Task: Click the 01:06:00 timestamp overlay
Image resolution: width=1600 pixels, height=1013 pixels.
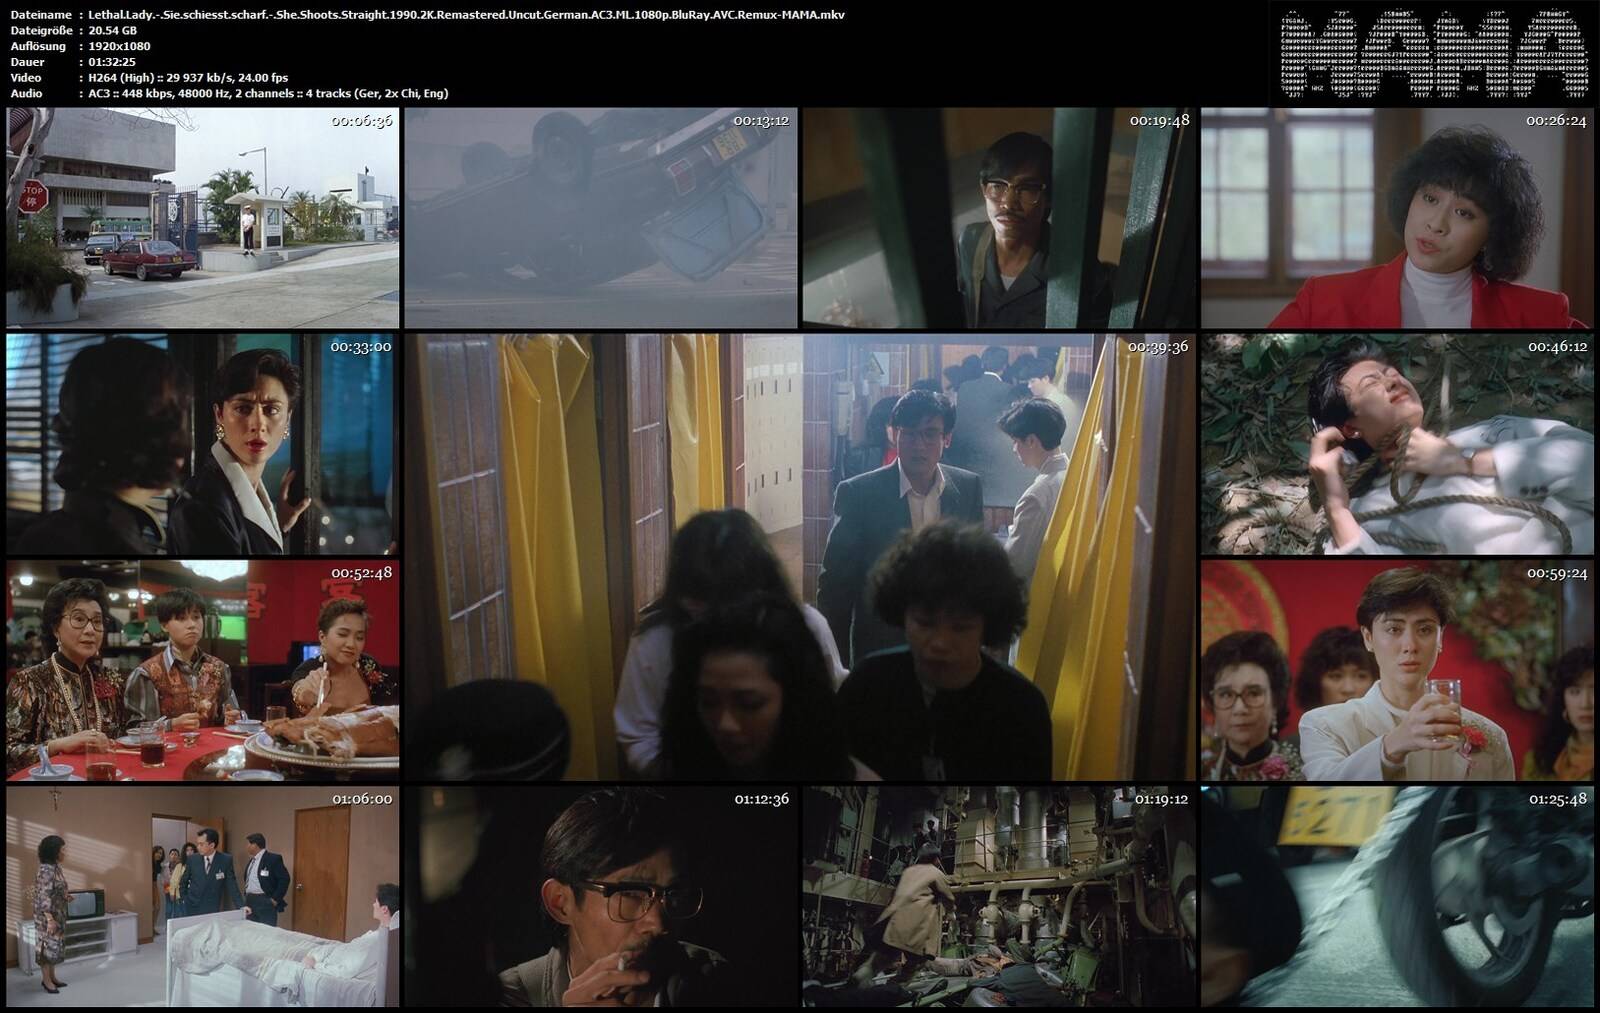Action: click(x=362, y=799)
